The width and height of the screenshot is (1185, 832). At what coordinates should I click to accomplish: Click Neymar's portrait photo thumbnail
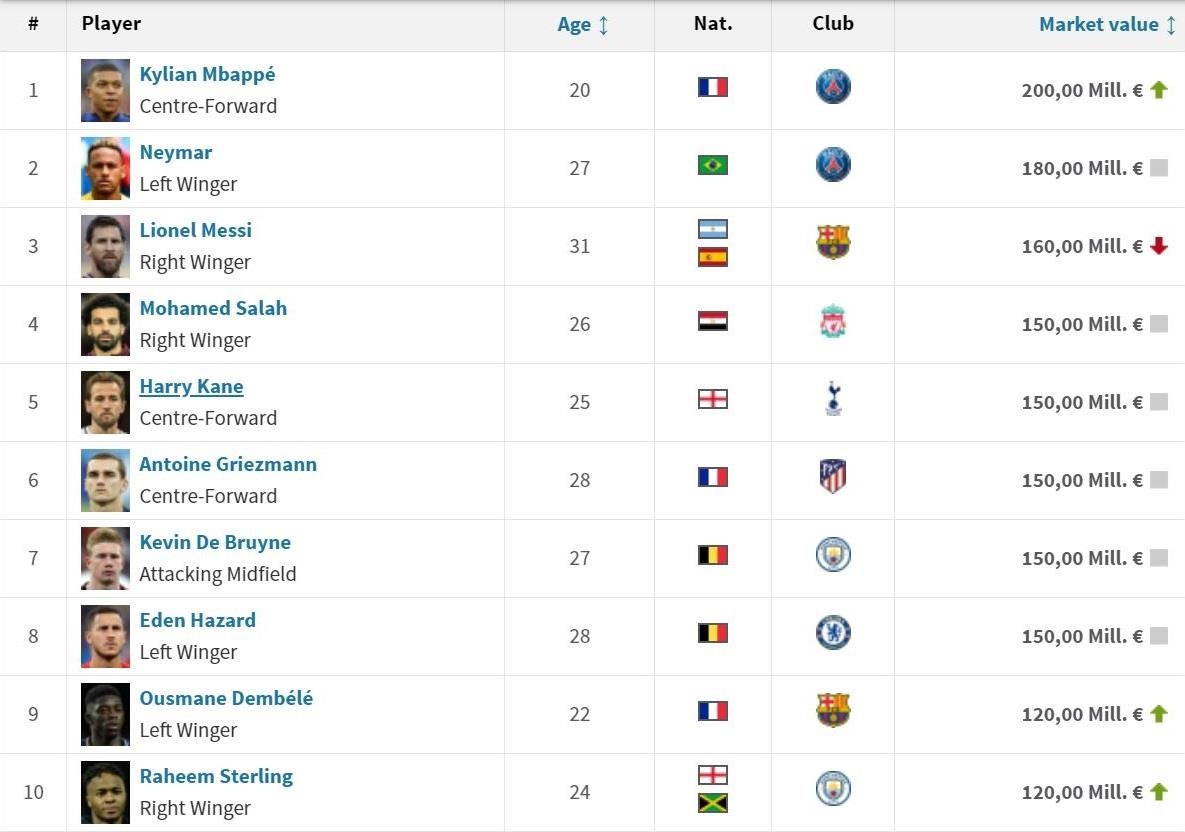click(x=104, y=167)
